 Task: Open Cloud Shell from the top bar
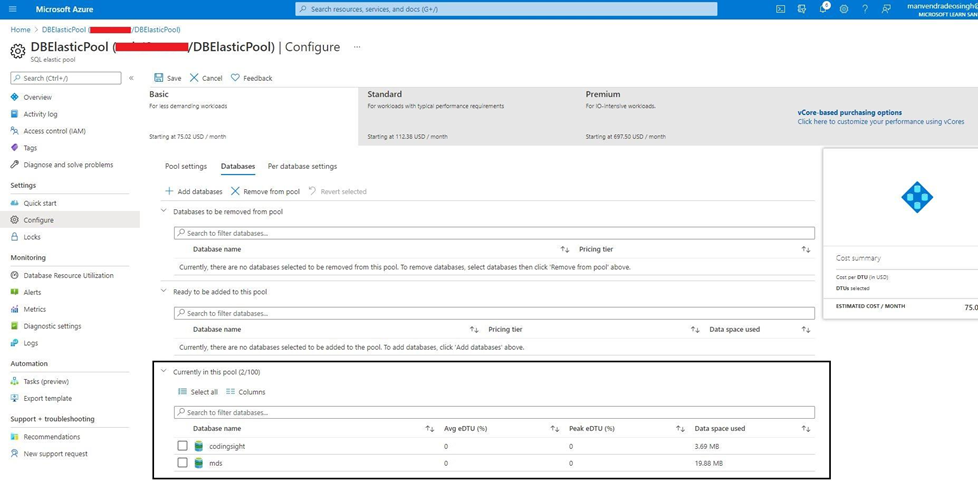780,9
